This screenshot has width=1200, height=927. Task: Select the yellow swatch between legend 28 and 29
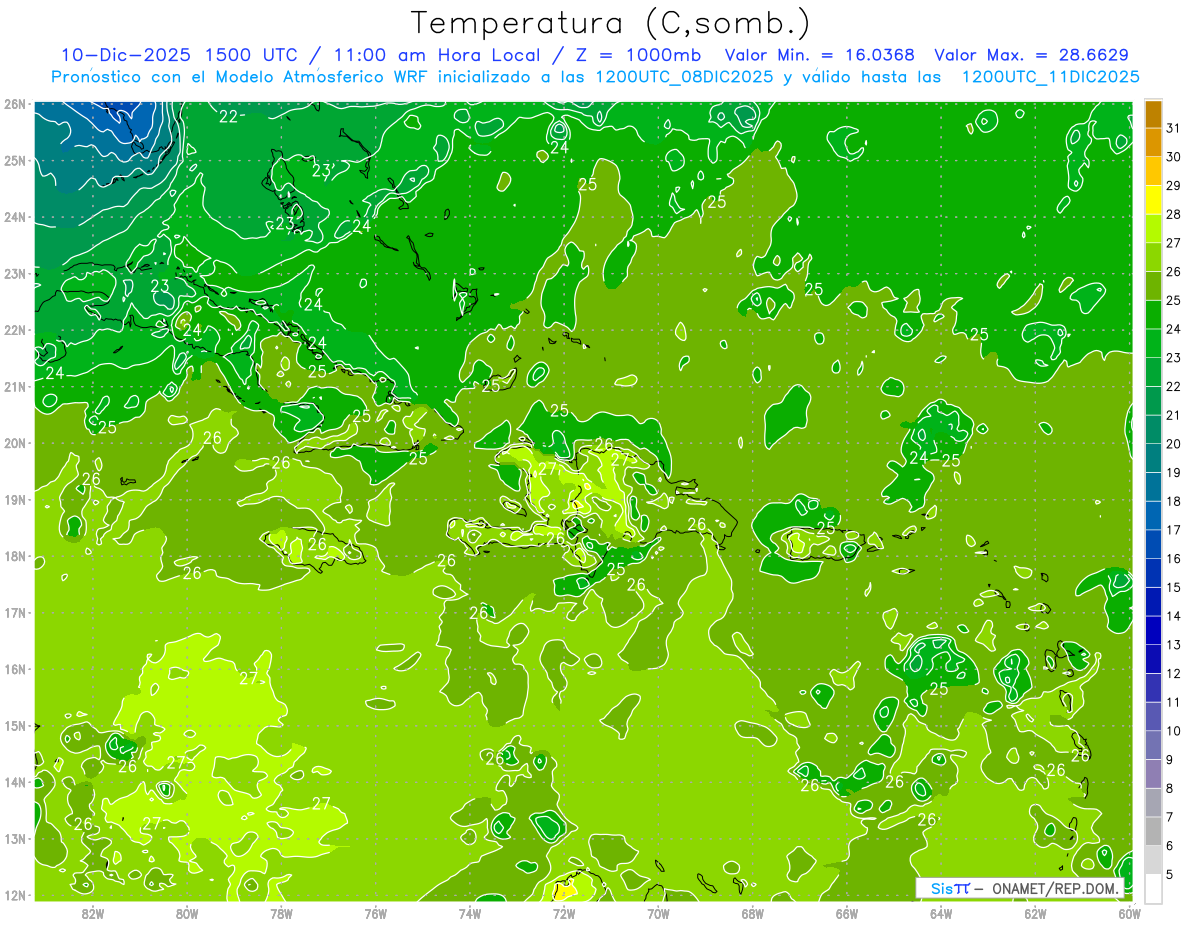[1153, 200]
